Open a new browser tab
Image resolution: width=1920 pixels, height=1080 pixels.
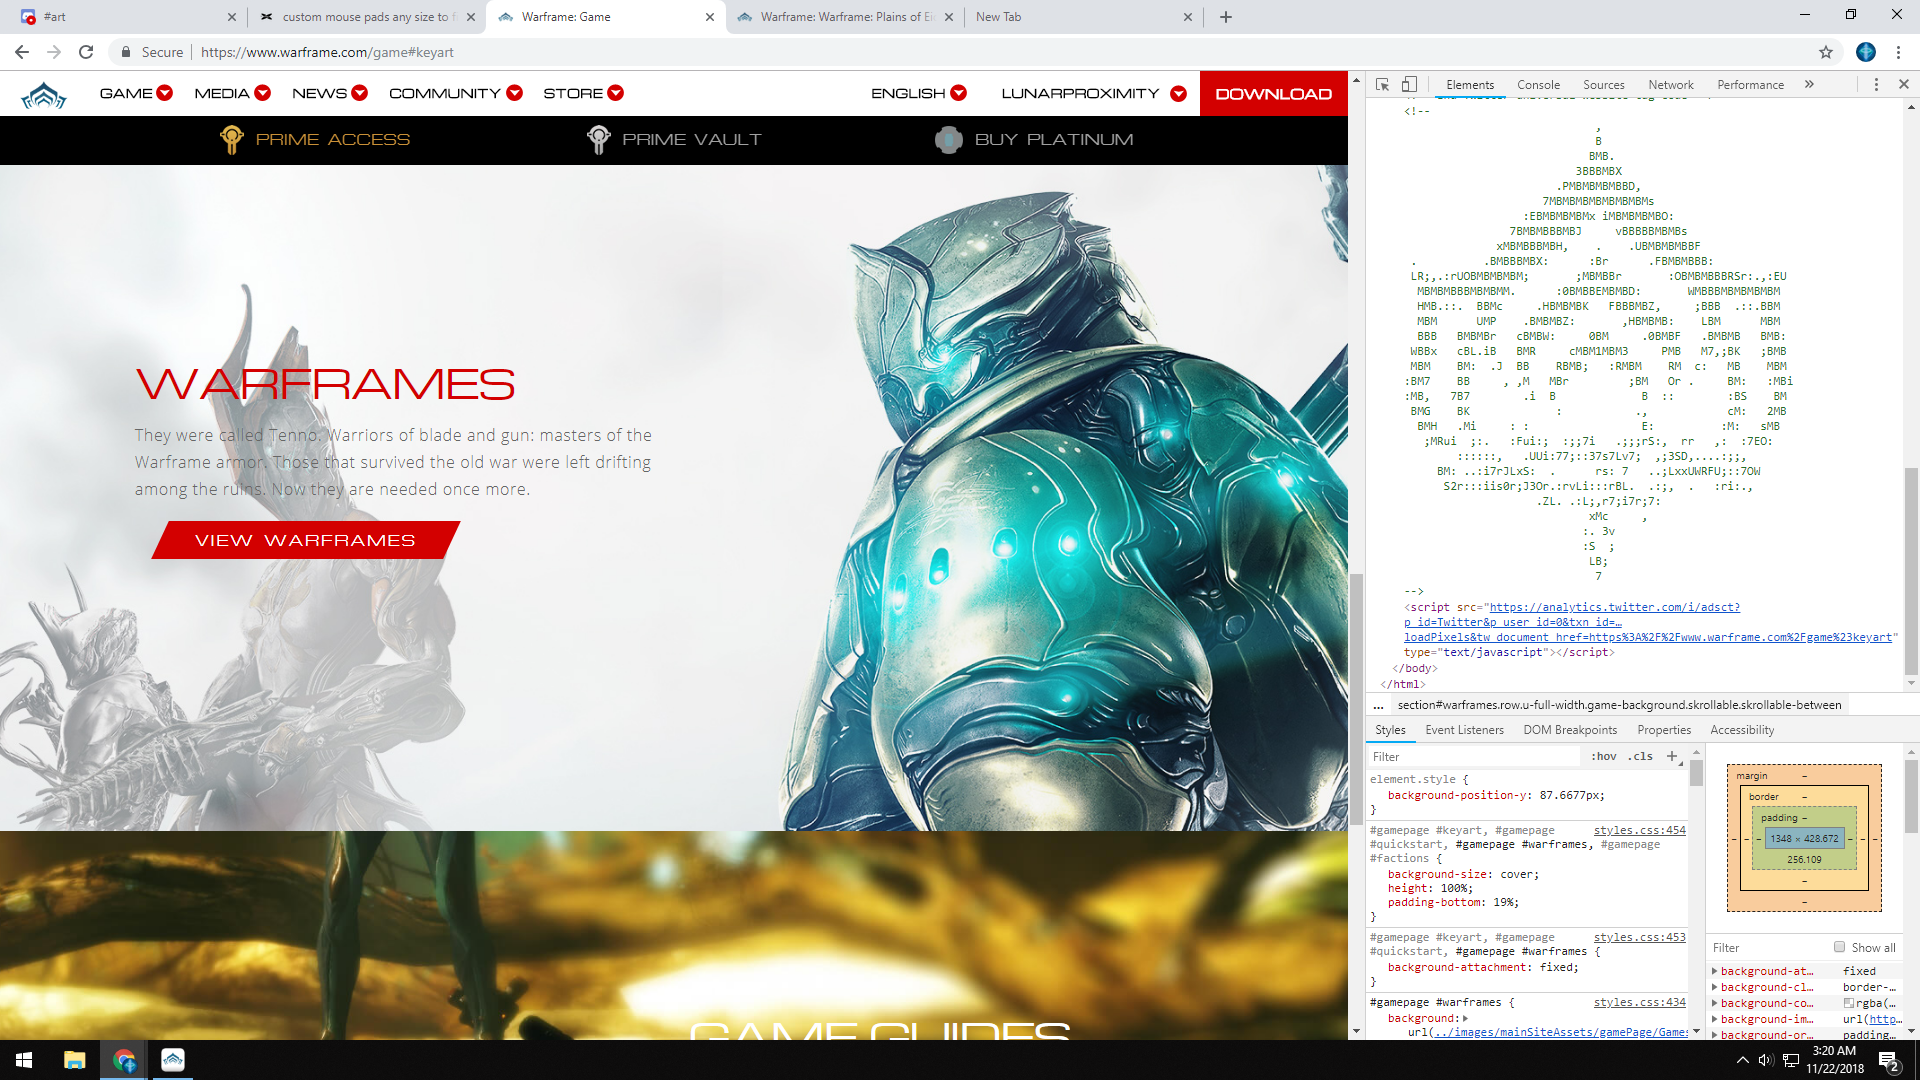click(1226, 17)
